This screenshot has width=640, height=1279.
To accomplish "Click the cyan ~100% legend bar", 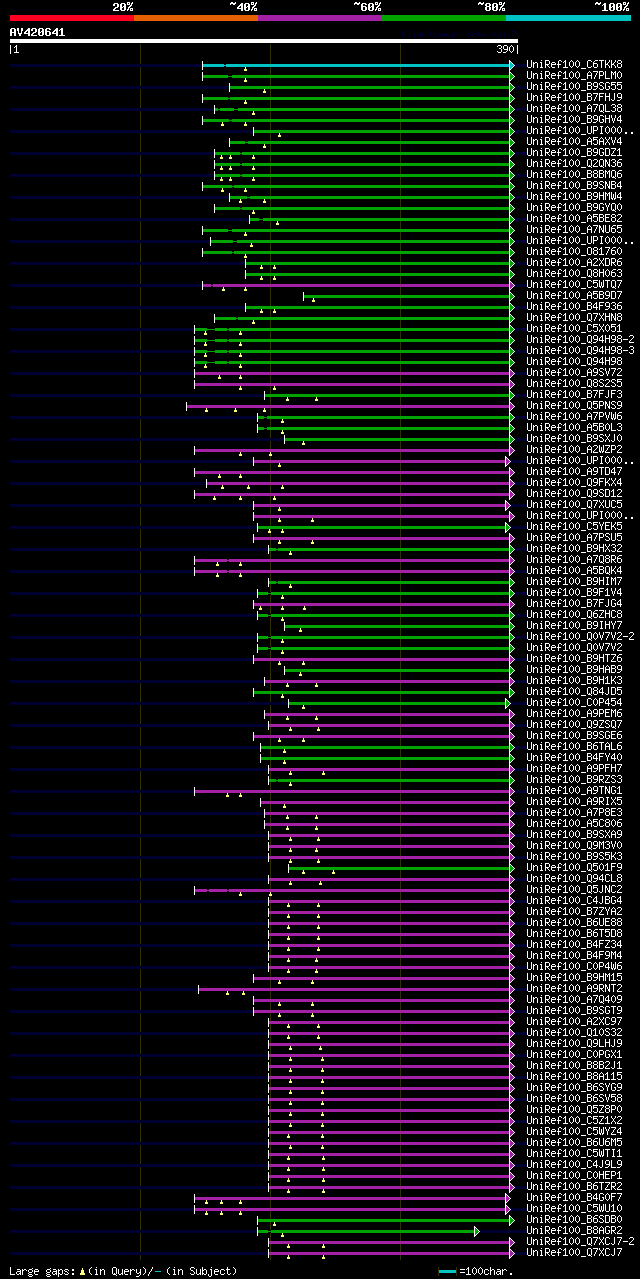I will 568,17.
